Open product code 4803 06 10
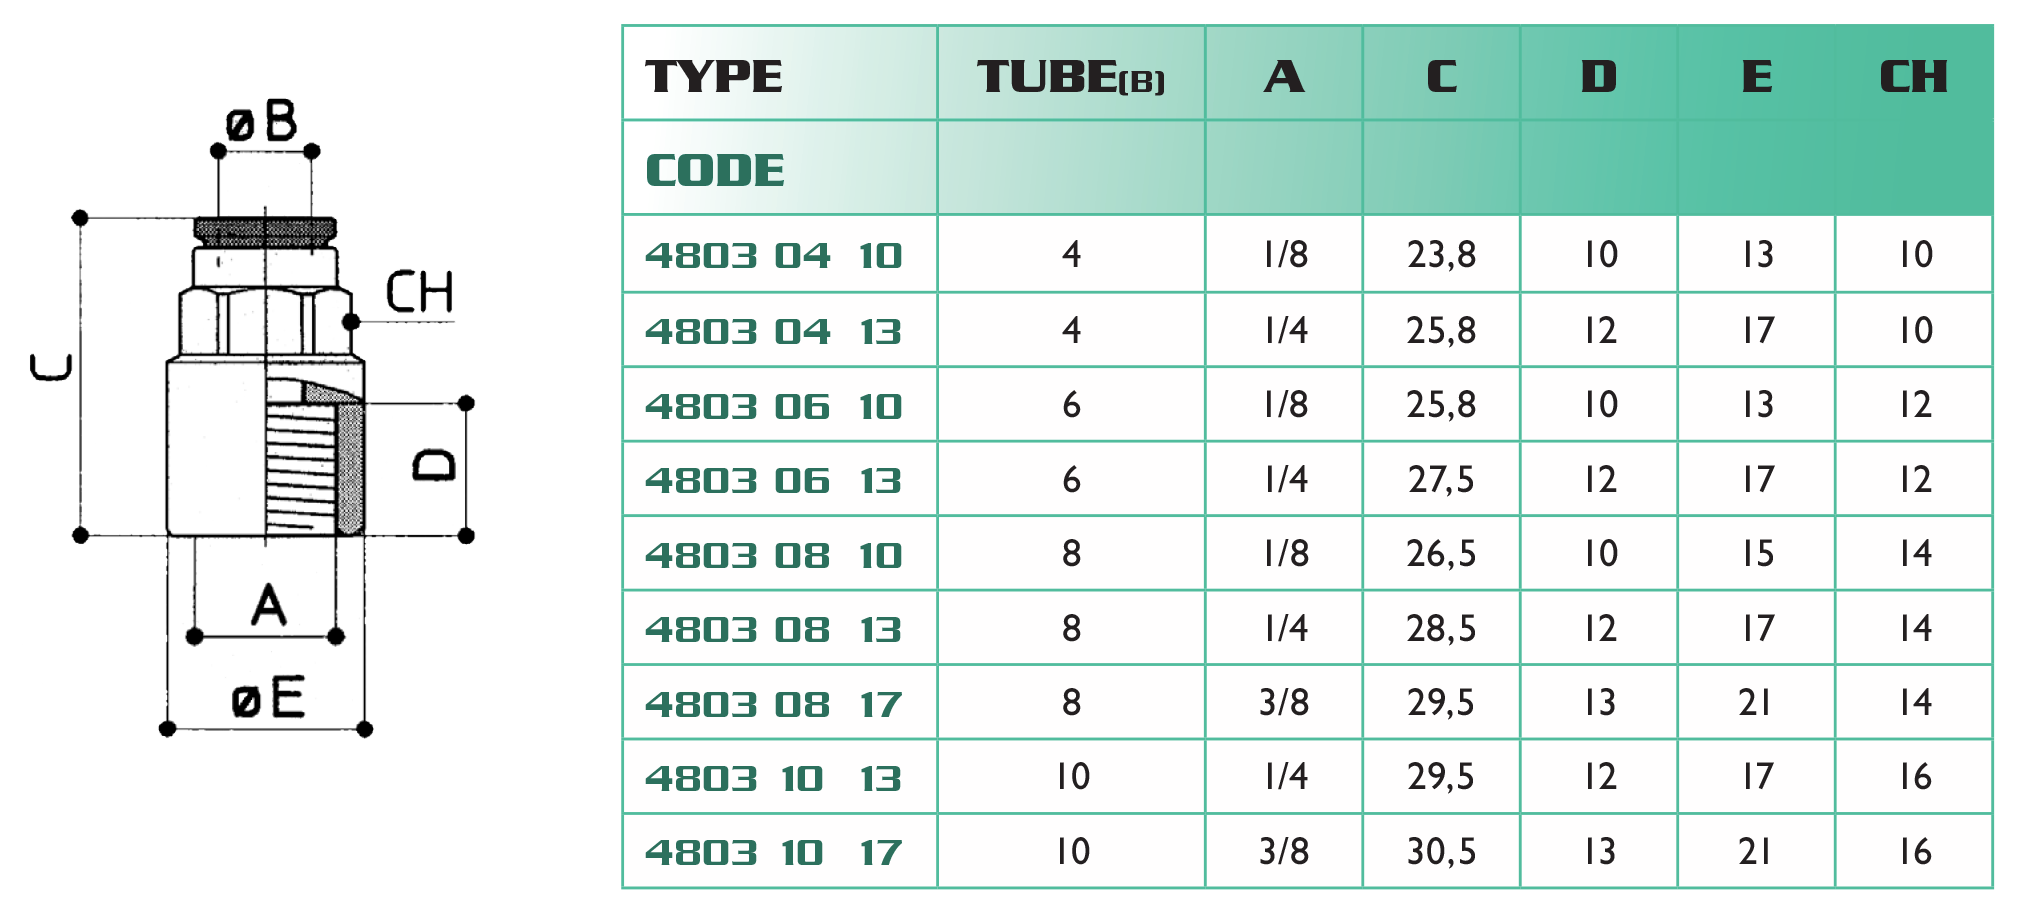 coord(774,406)
